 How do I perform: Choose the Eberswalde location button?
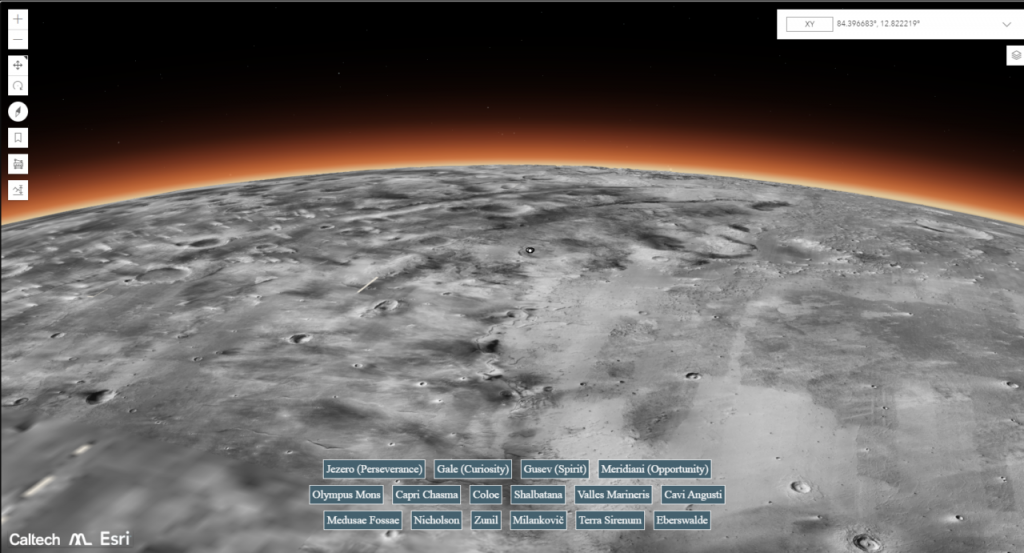click(682, 521)
